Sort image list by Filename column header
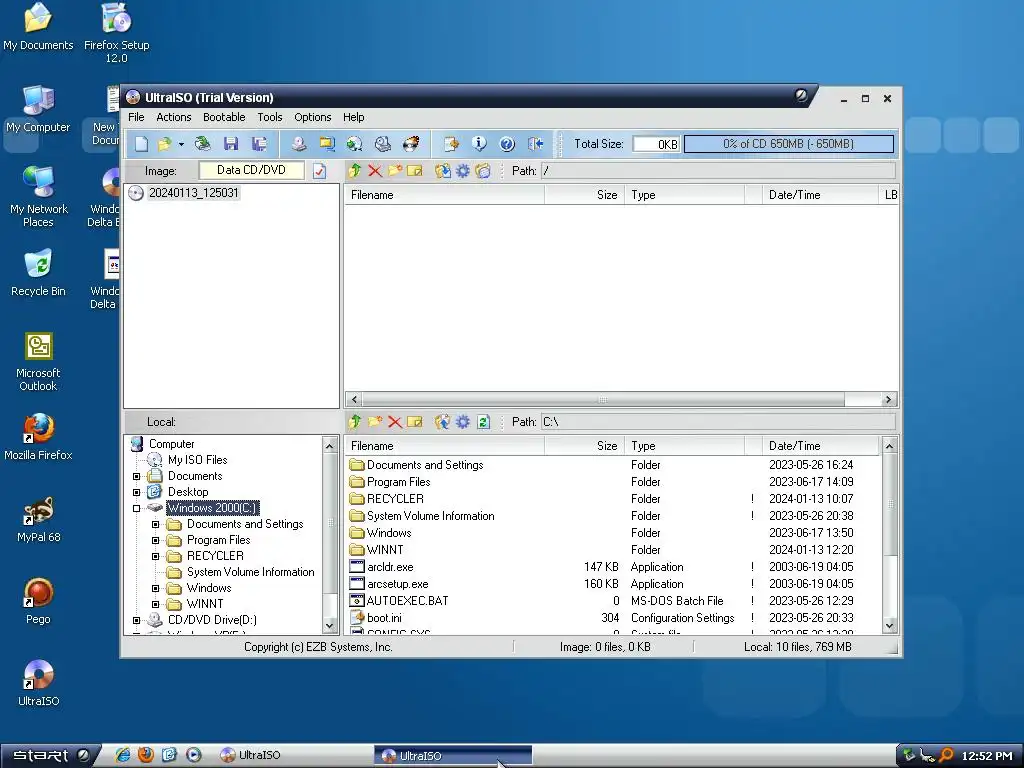This screenshot has width=1024, height=768. [444, 195]
